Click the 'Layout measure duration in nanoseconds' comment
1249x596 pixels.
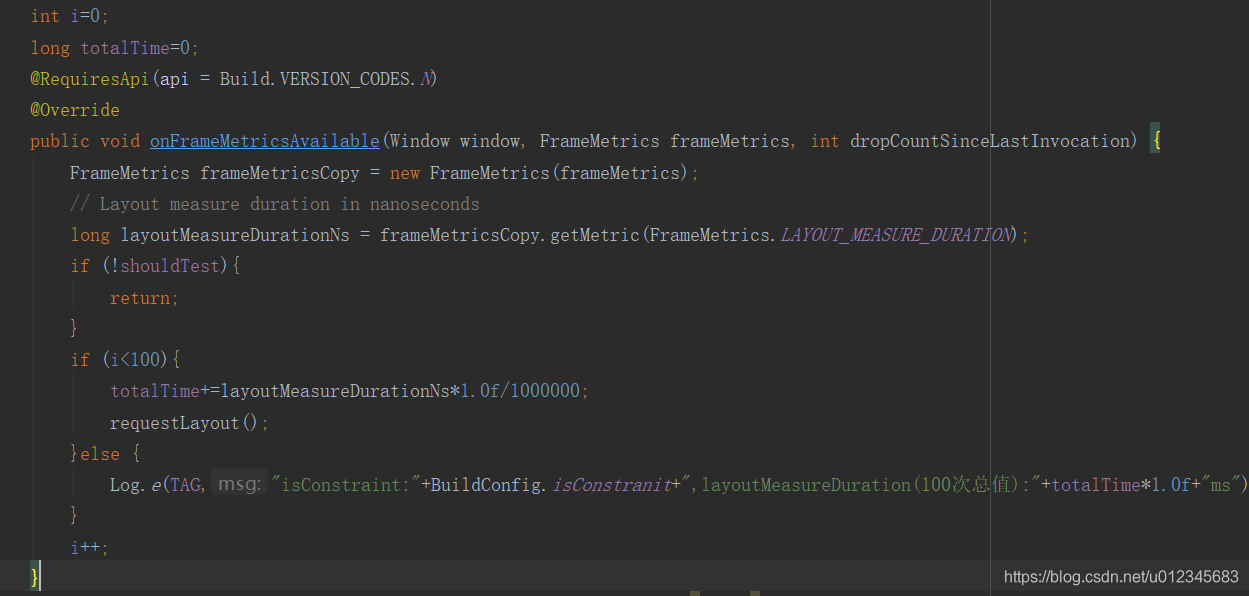[x=275, y=204]
